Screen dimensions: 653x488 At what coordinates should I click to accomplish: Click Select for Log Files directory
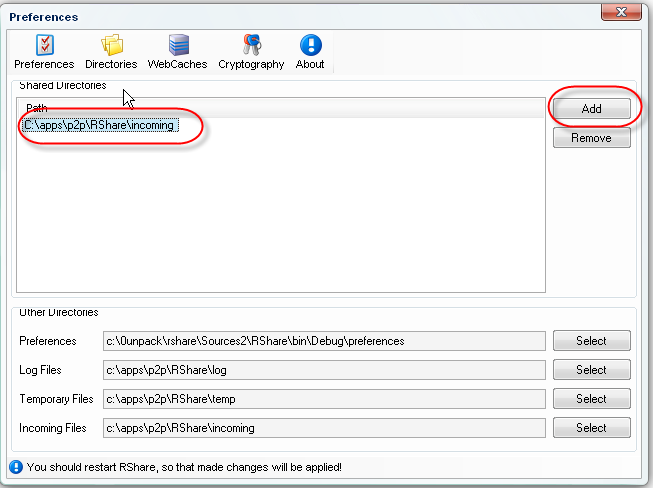(591, 370)
